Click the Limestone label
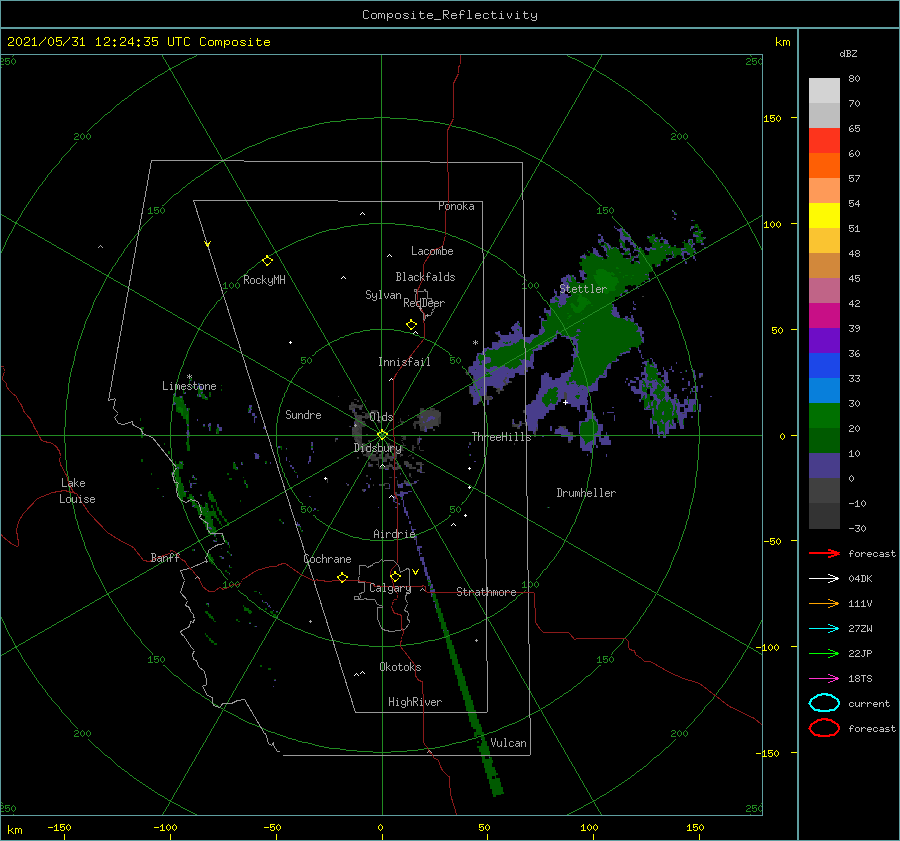 pos(189,386)
